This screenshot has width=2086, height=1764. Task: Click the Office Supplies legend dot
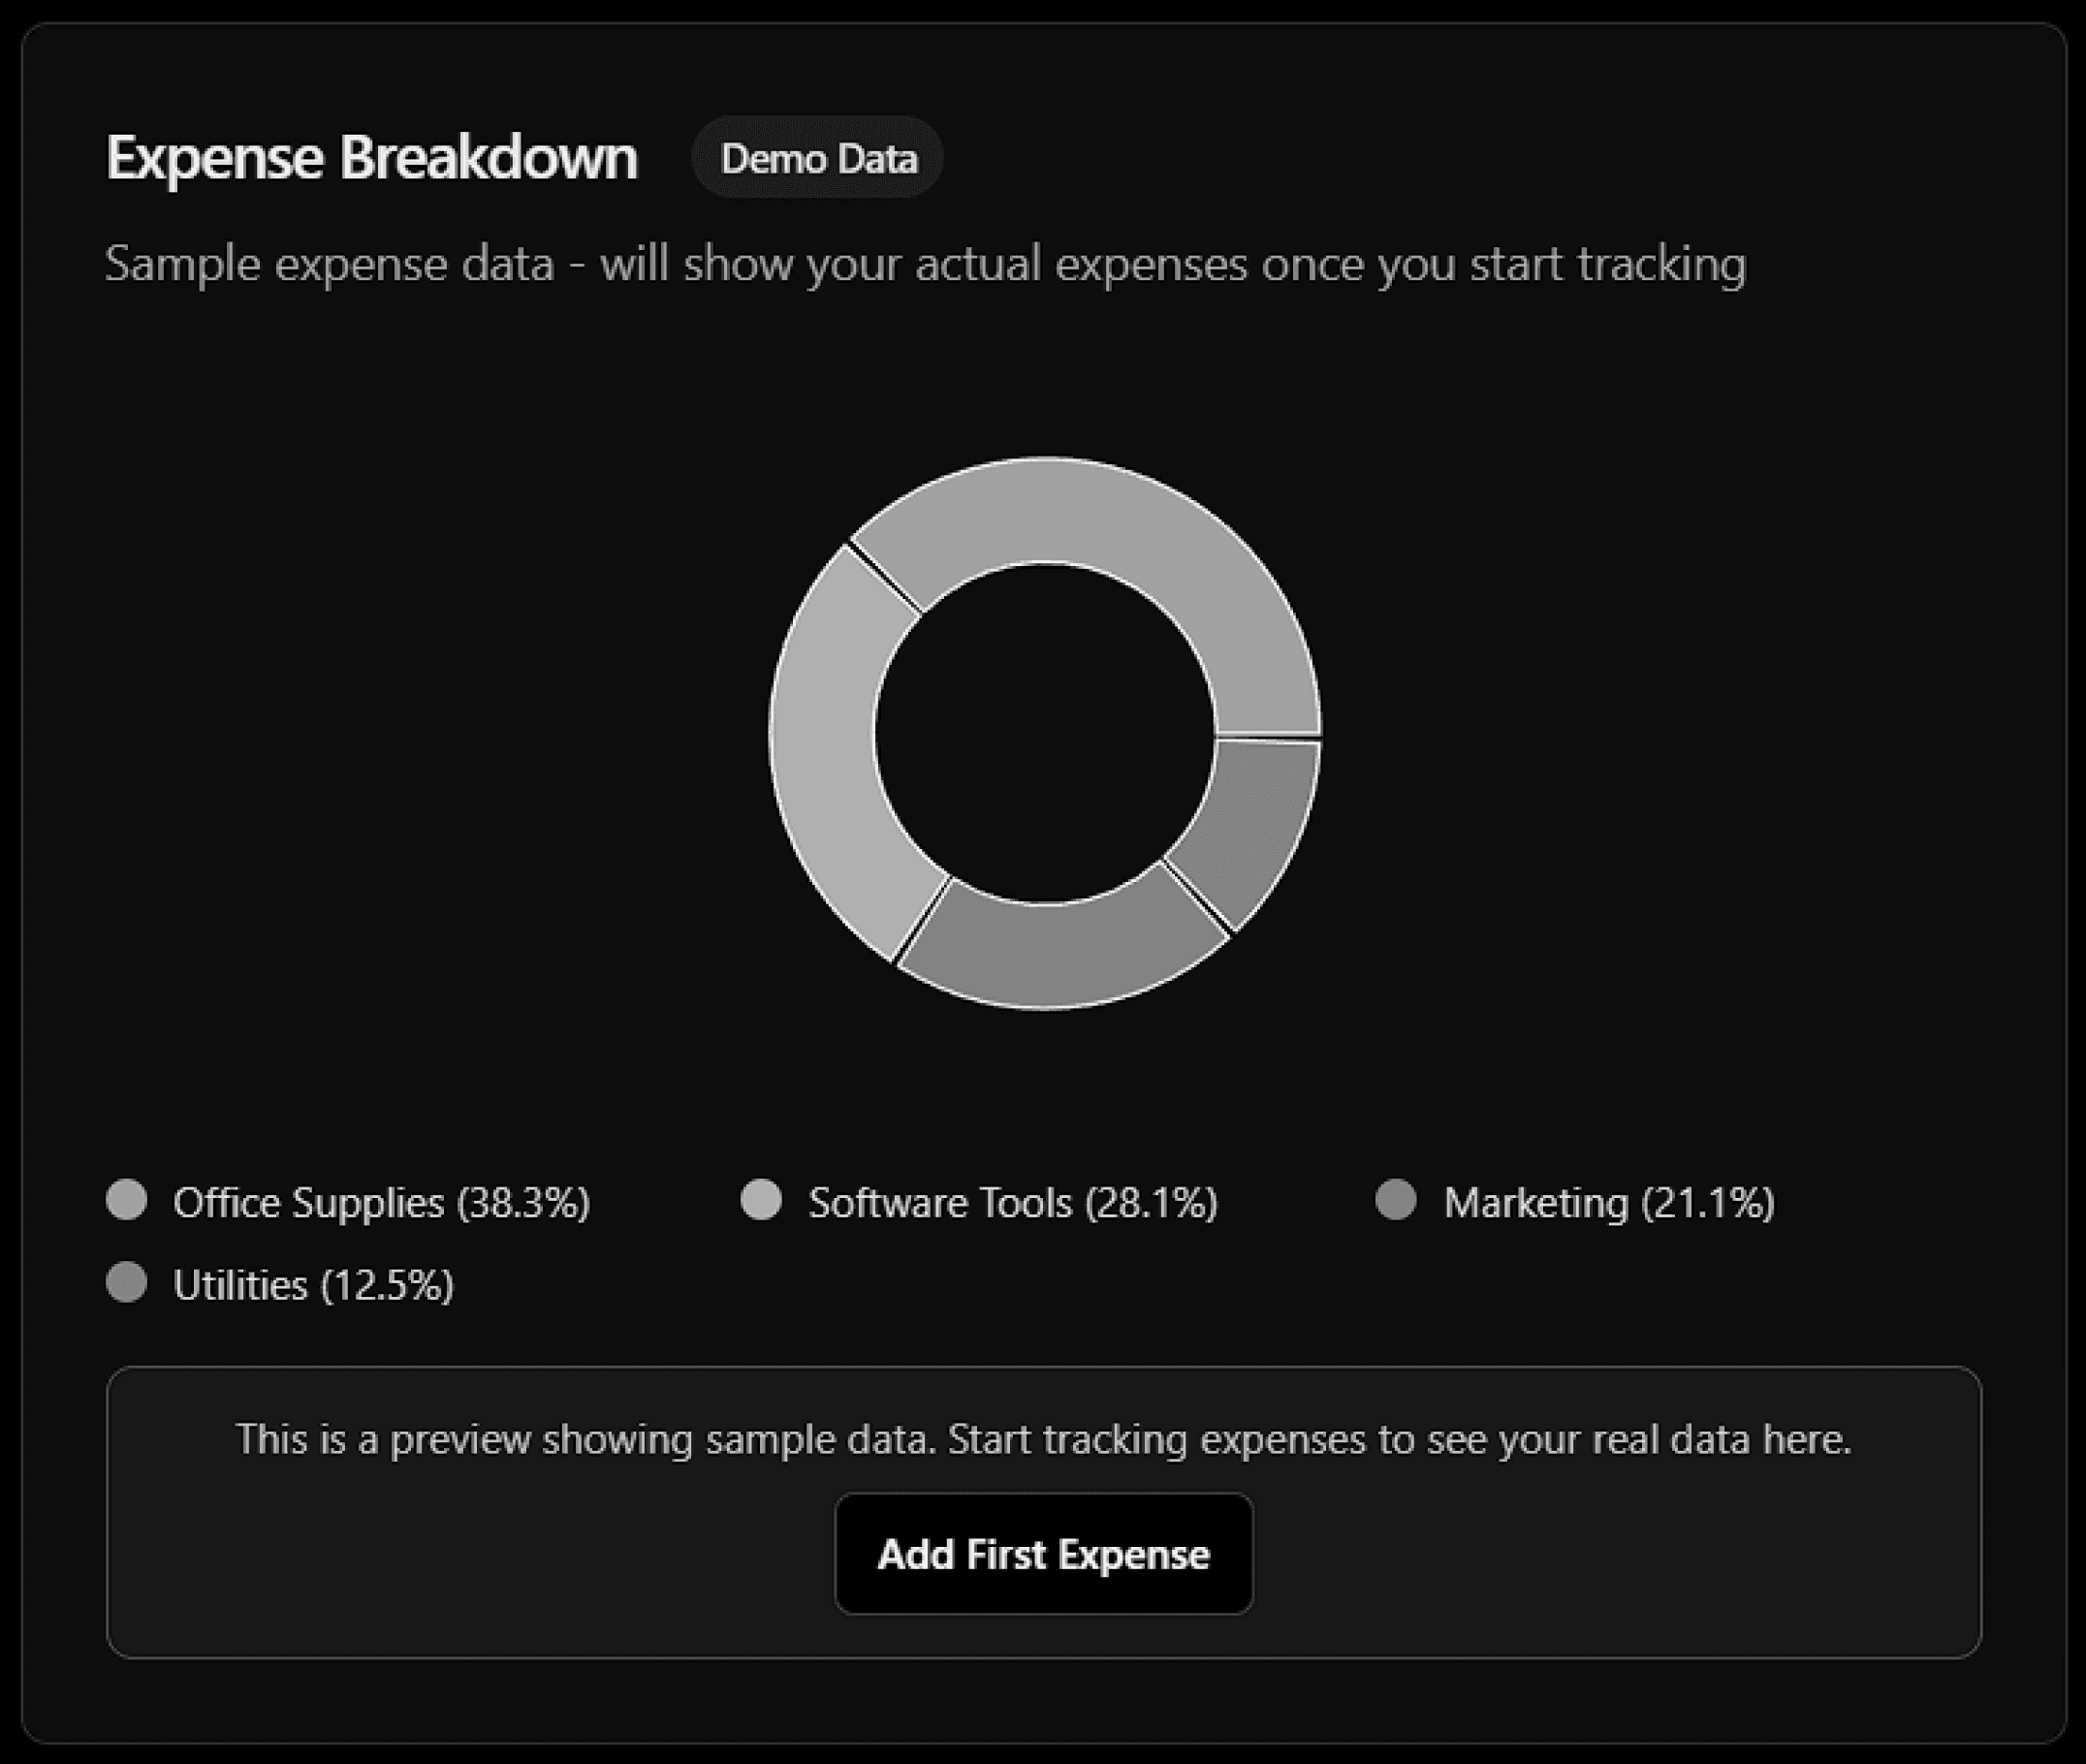pos(127,1199)
